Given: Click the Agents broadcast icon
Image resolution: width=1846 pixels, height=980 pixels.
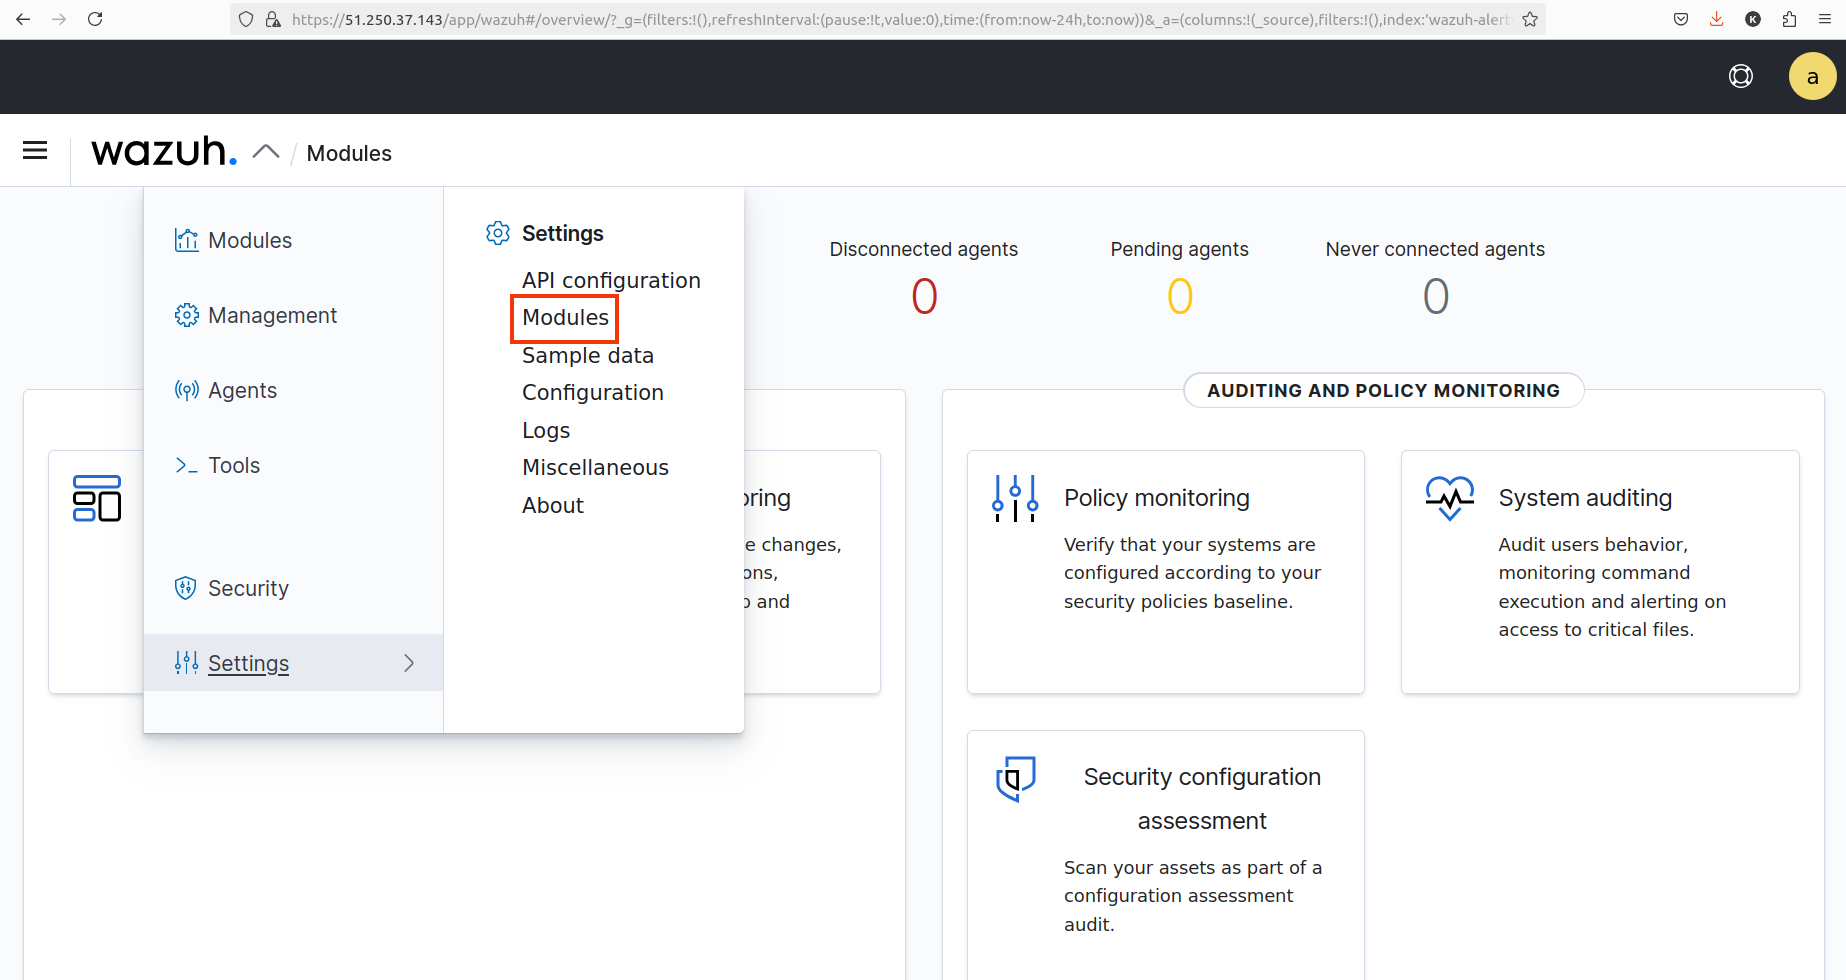Looking at the screenshot, I should [x=186, y=390].
